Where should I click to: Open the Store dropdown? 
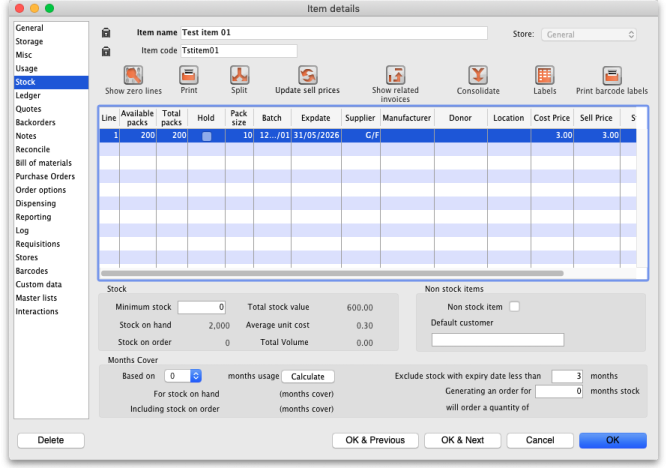pyautogui.click(x=588, y=34)
